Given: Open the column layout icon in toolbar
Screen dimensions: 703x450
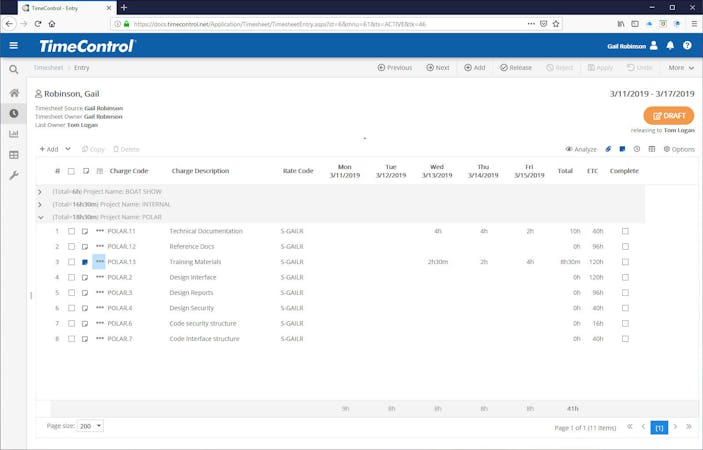Looking at the screenshot, I should coord(651,149).
